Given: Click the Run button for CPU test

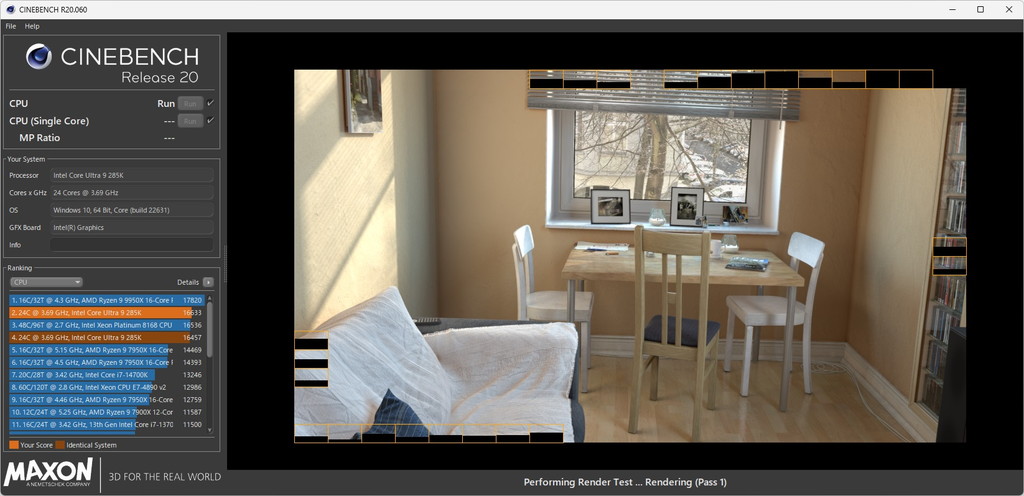Looking at the screenshot, I should point(190,103).
